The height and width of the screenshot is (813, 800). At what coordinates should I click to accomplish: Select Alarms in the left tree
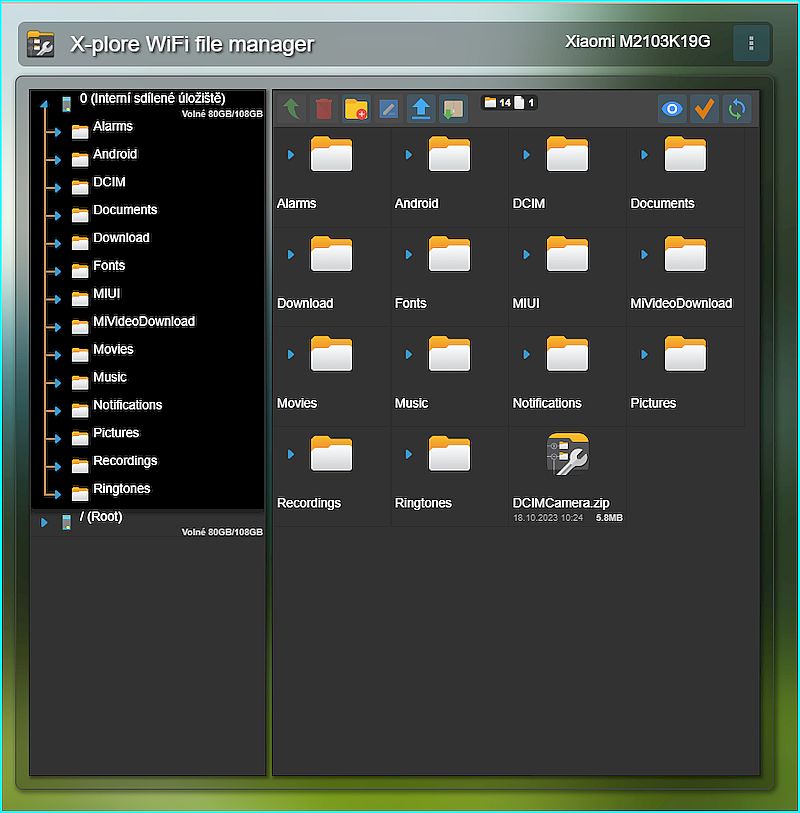click(x=113, y=127)
